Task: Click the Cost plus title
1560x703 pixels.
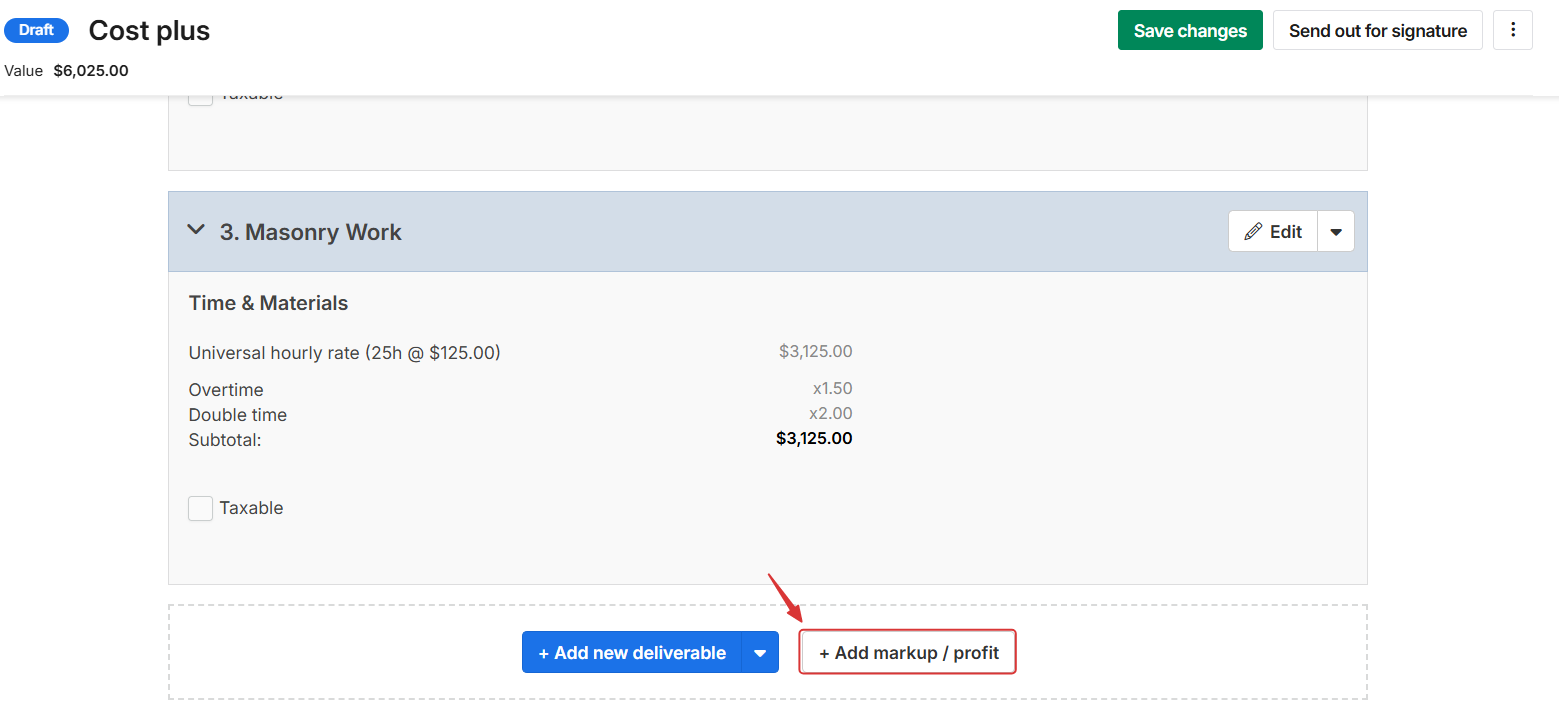Action: pyautogui.click(x=149, y=31)
